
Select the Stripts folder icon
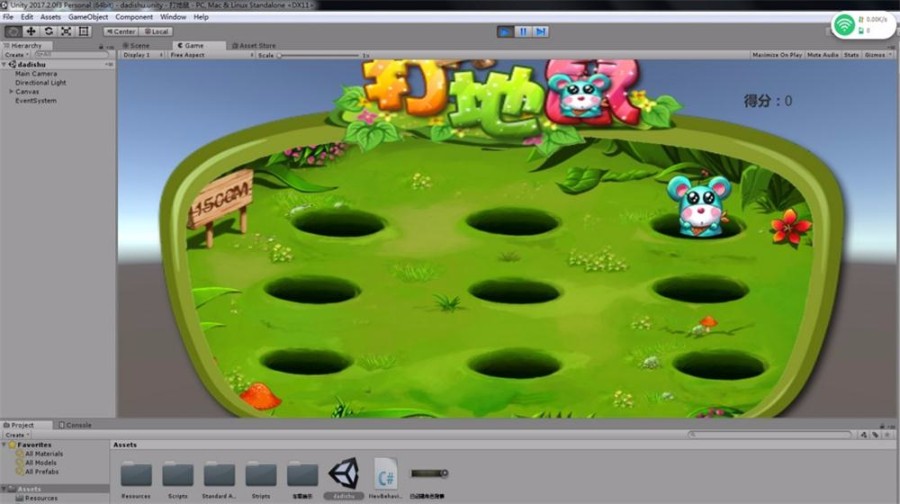click(261, 475)
